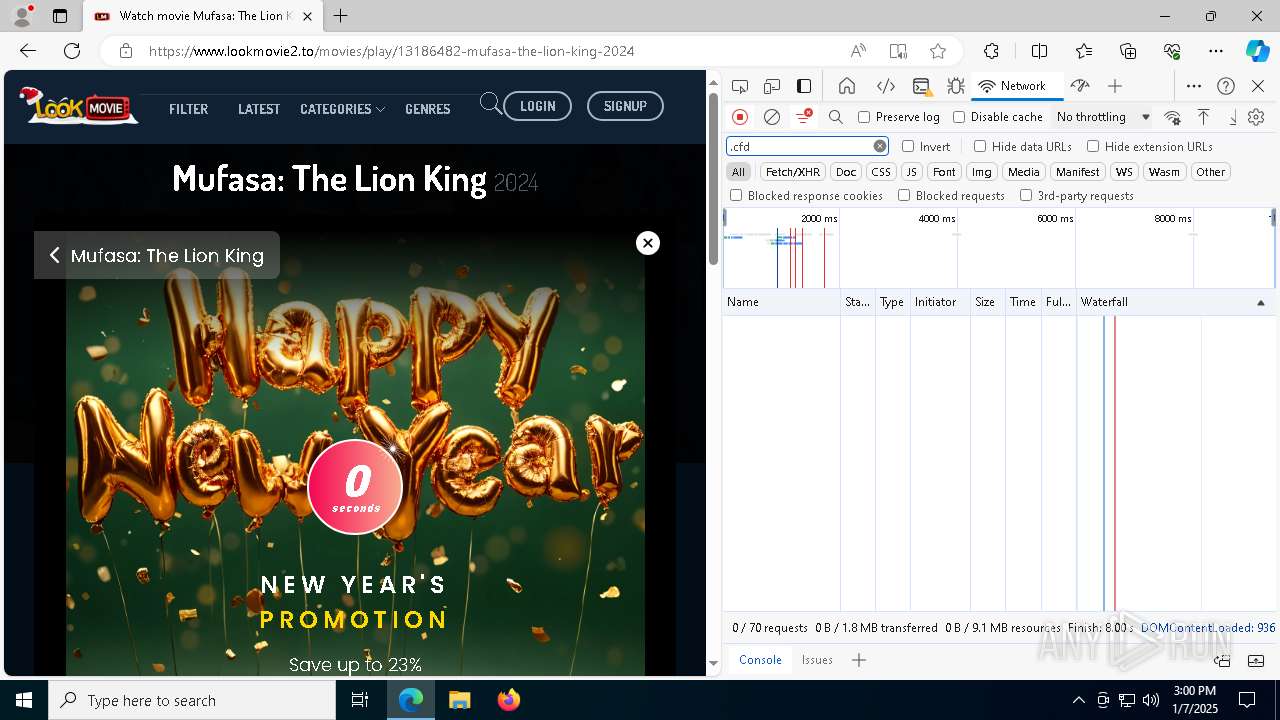This screenshot has width=1280, height=720.
Task: Add more tools with the plus icon
Action: click(1115, 86)
